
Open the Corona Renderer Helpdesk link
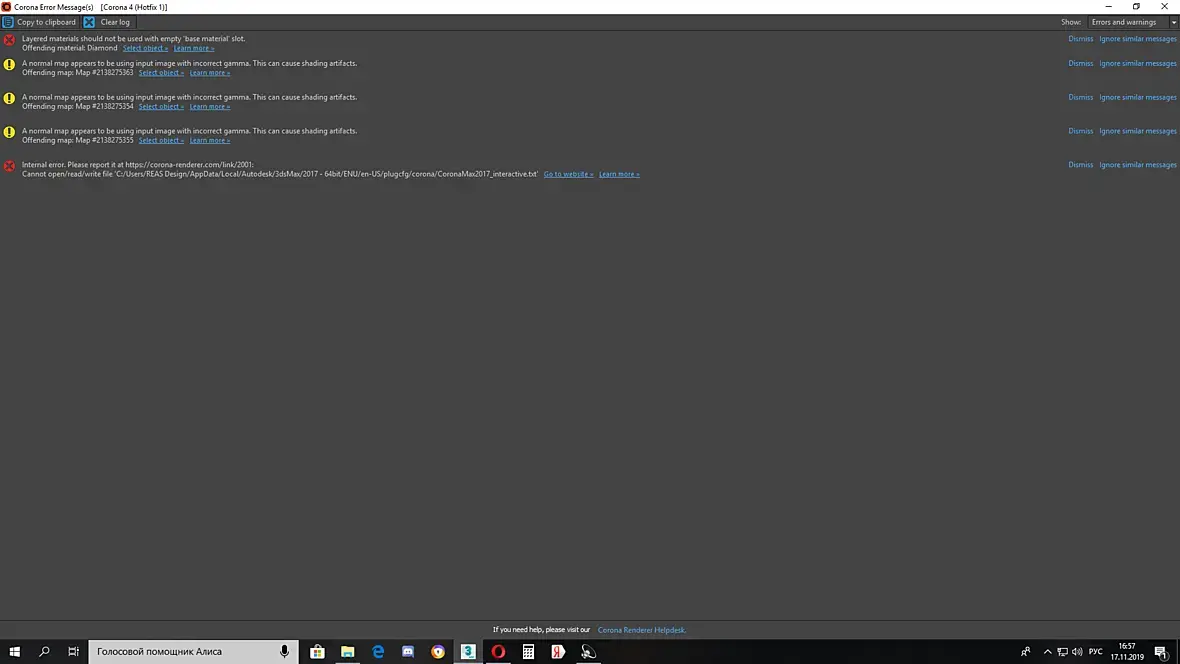tap(641, 630)
